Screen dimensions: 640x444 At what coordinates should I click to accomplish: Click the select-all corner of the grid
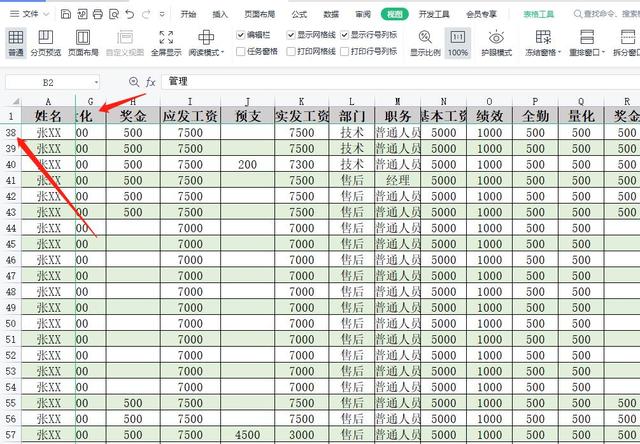pos(16,101)
